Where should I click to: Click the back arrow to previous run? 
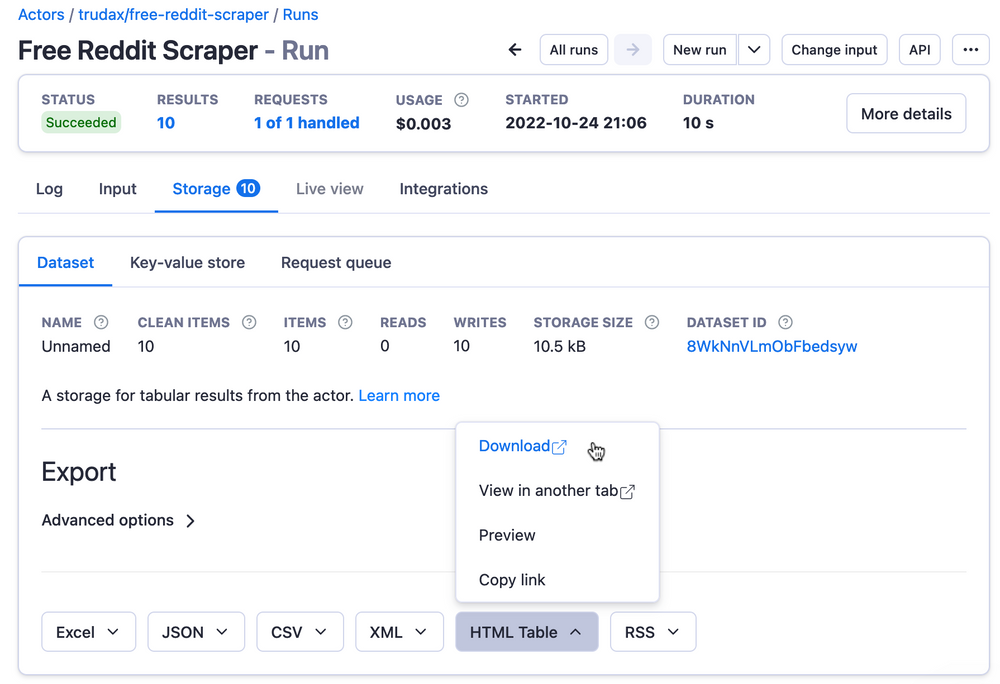click(514, 49)
